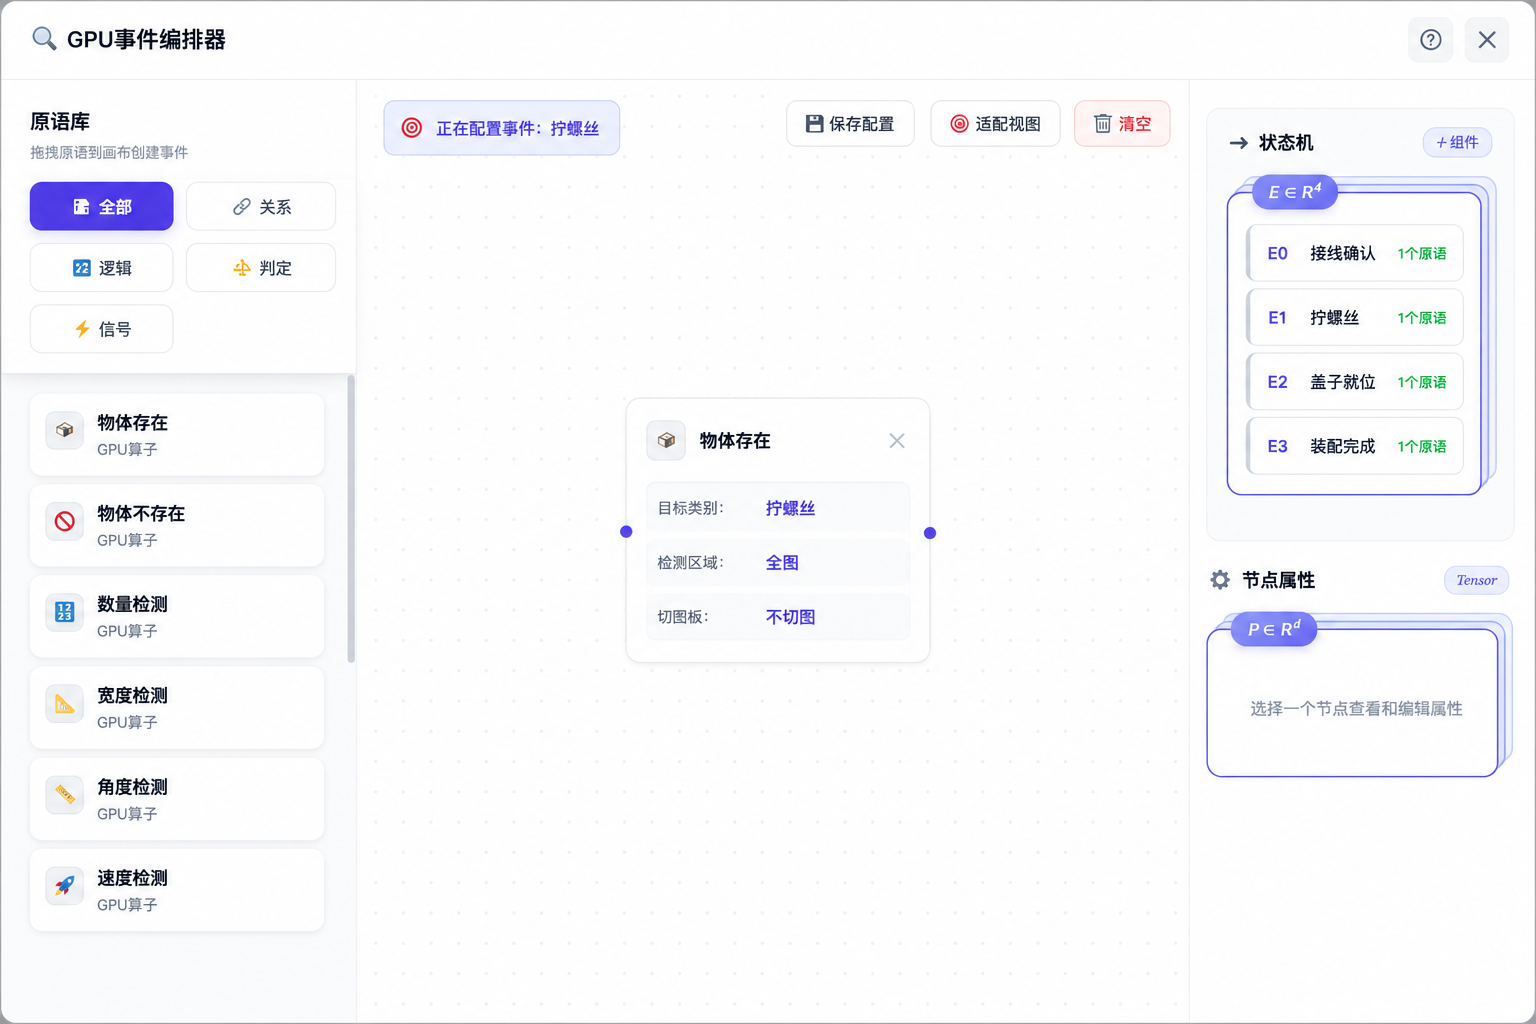Click the 数量检测 primitive title text
1536x1024 pixels.
click(132, 605)
